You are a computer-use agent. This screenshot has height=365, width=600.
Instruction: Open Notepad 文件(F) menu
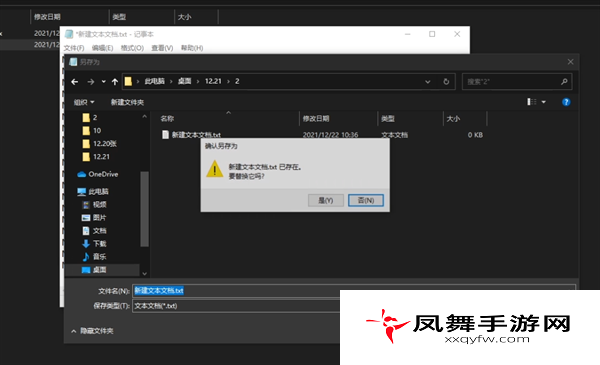[74, 48]
